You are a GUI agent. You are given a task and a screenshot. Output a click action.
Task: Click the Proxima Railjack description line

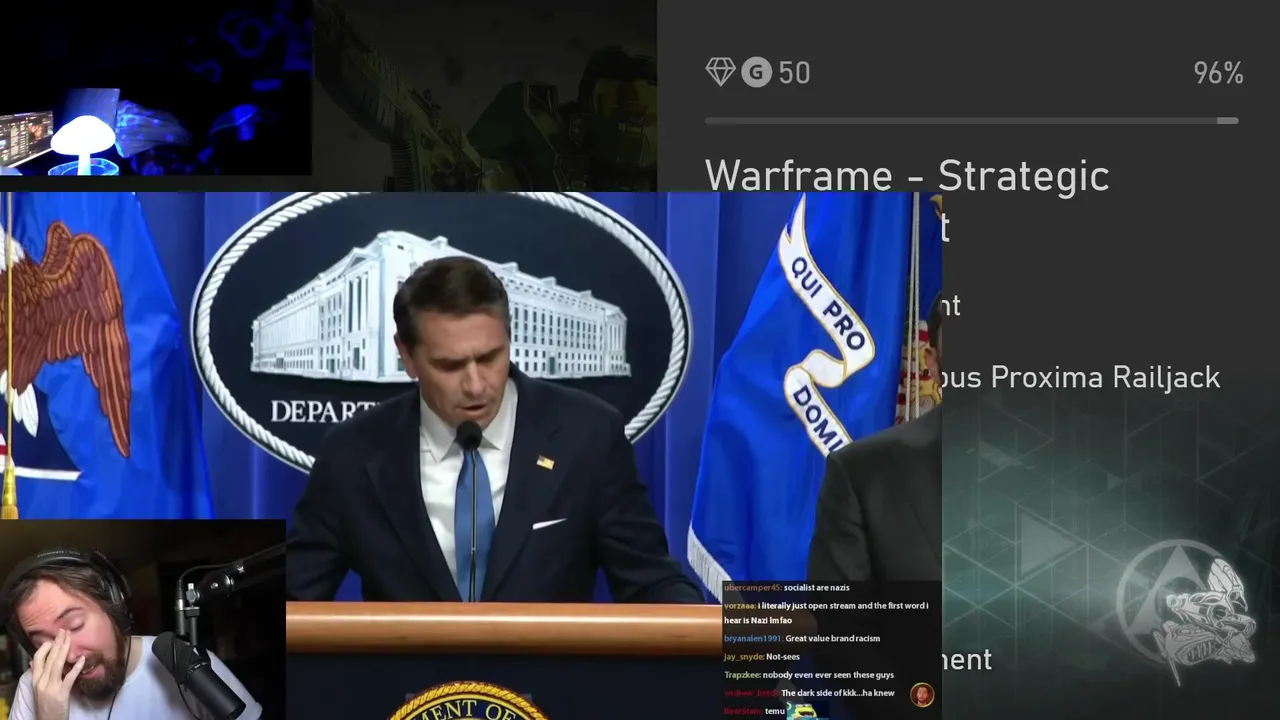(1081, 378)
